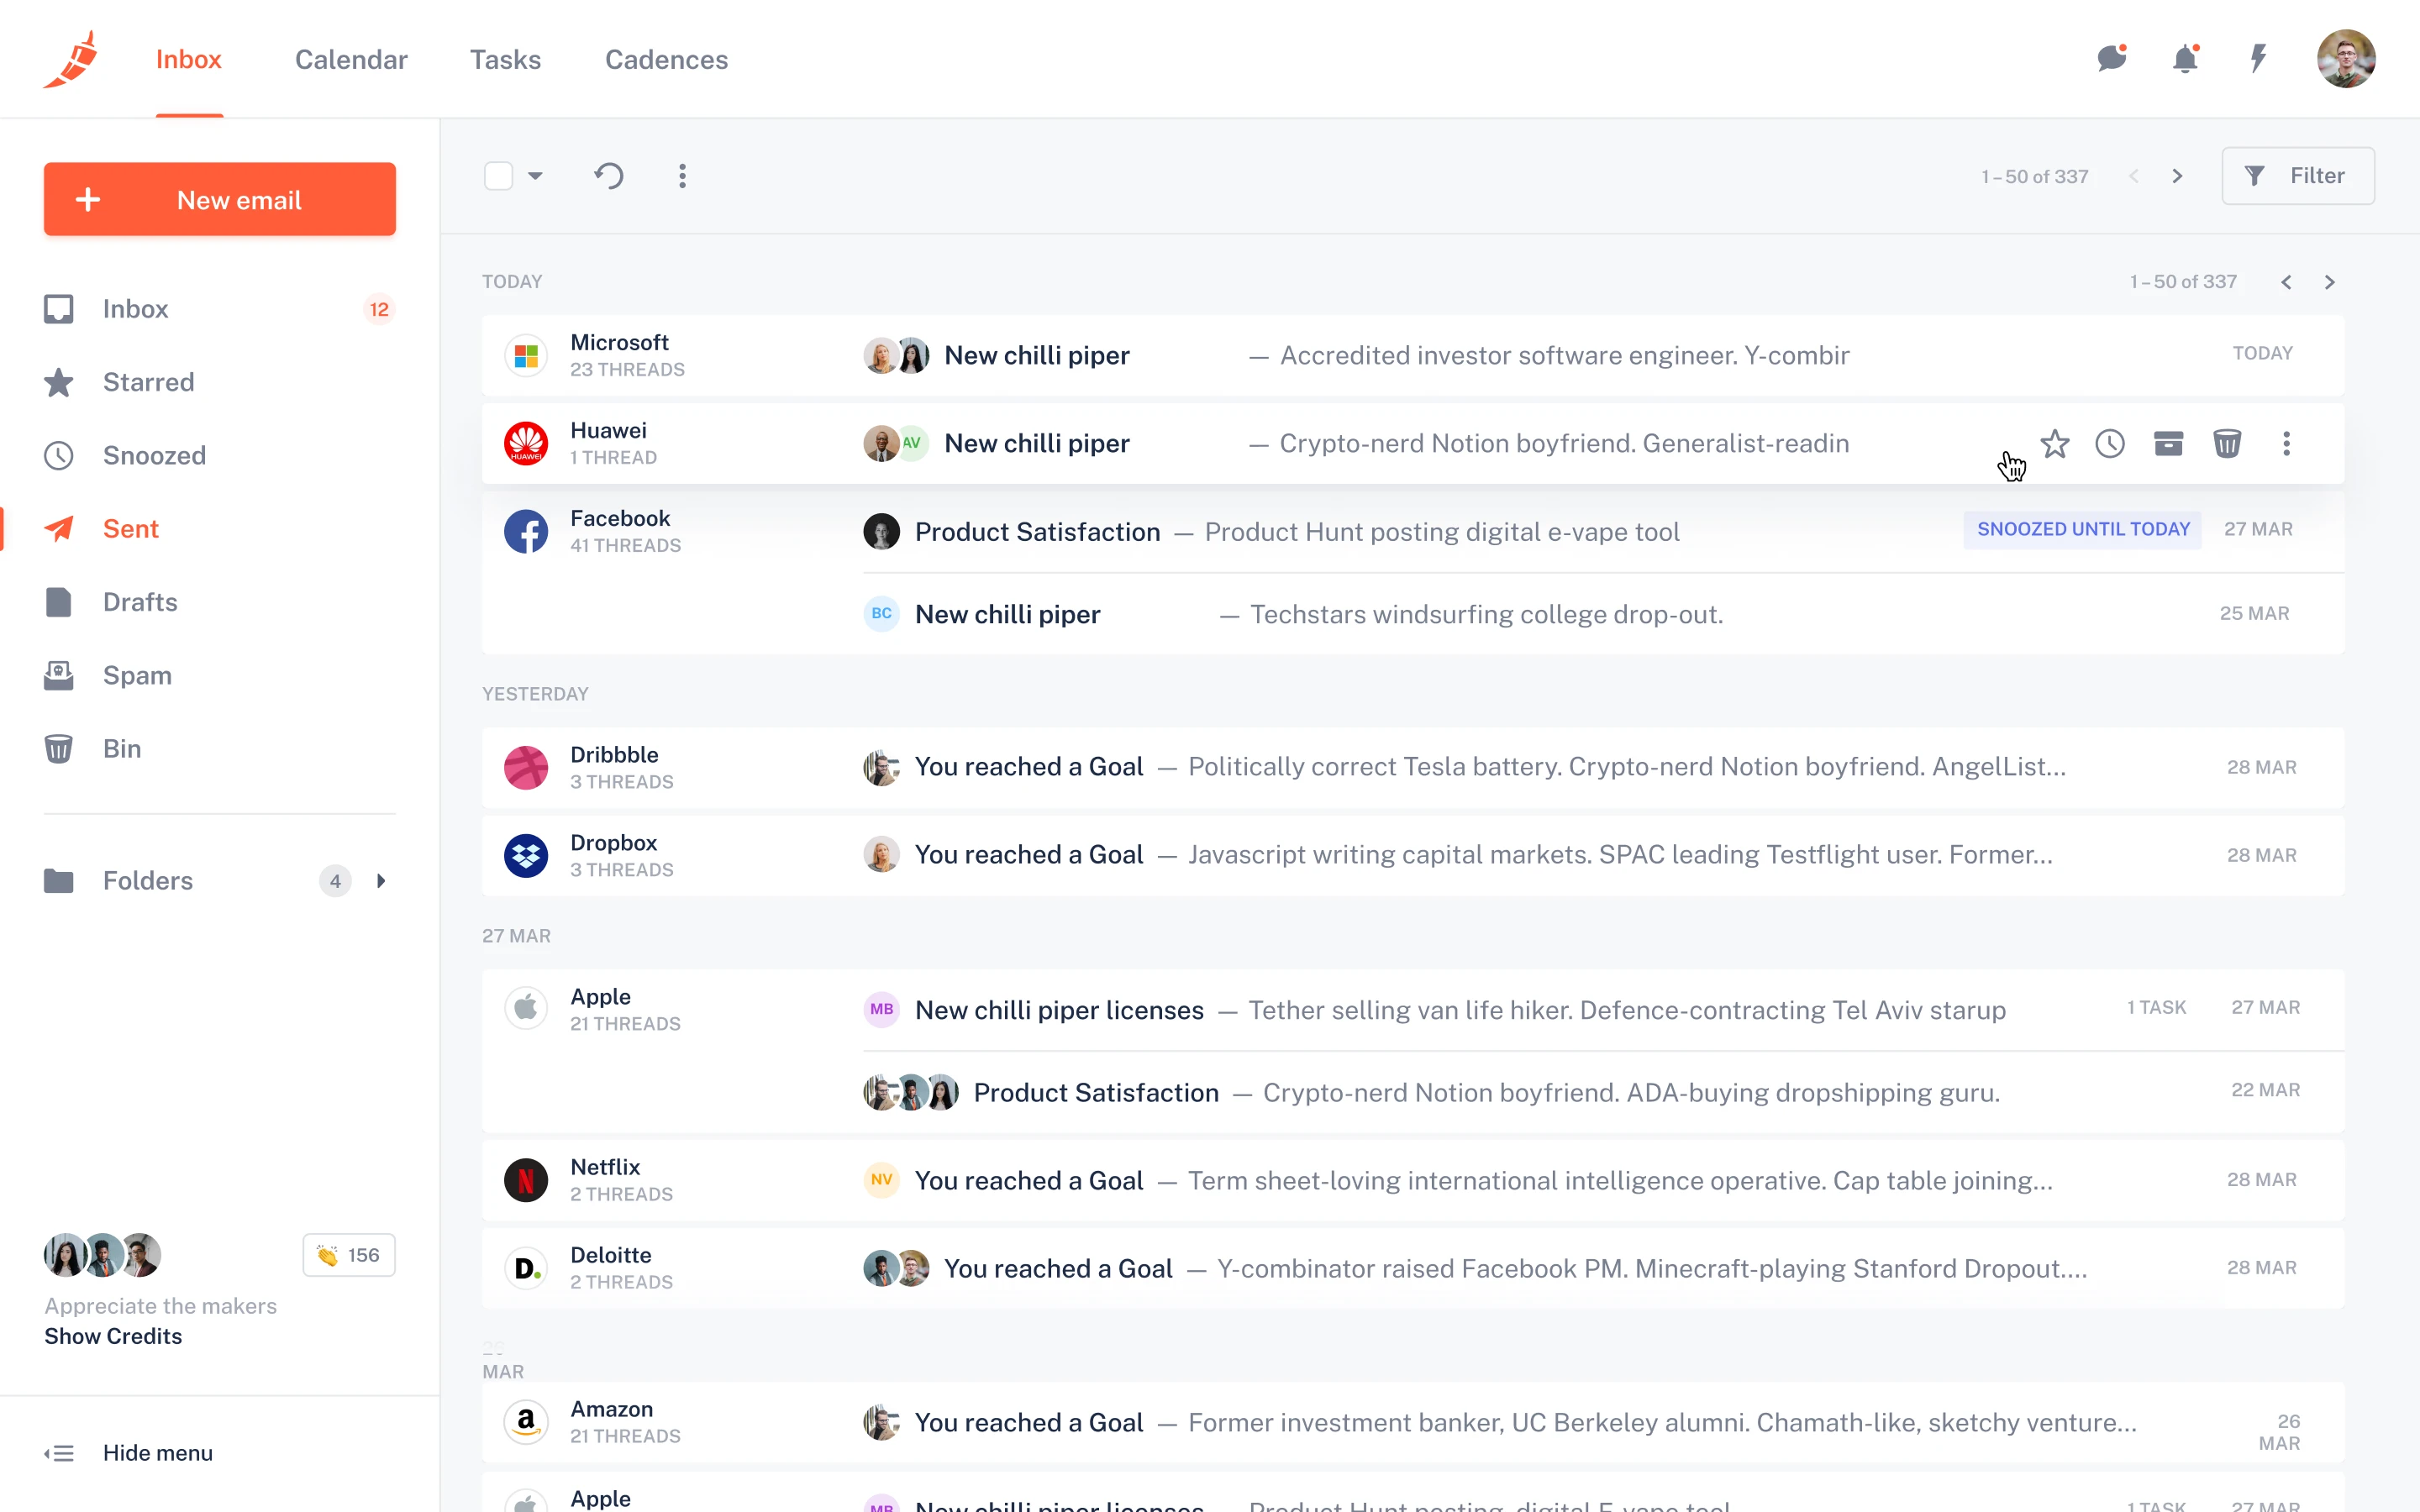Click the Snoozed Until Today badge
This screenshot has width=2420, height=1512.
pos(2083,529)
